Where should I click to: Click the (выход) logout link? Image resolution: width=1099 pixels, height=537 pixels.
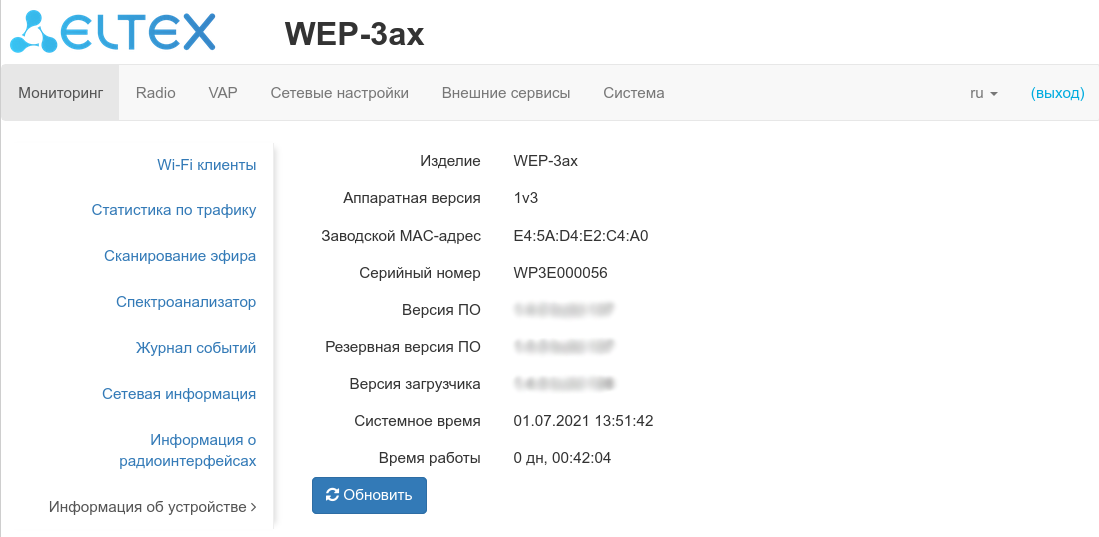click(1057, 93)
